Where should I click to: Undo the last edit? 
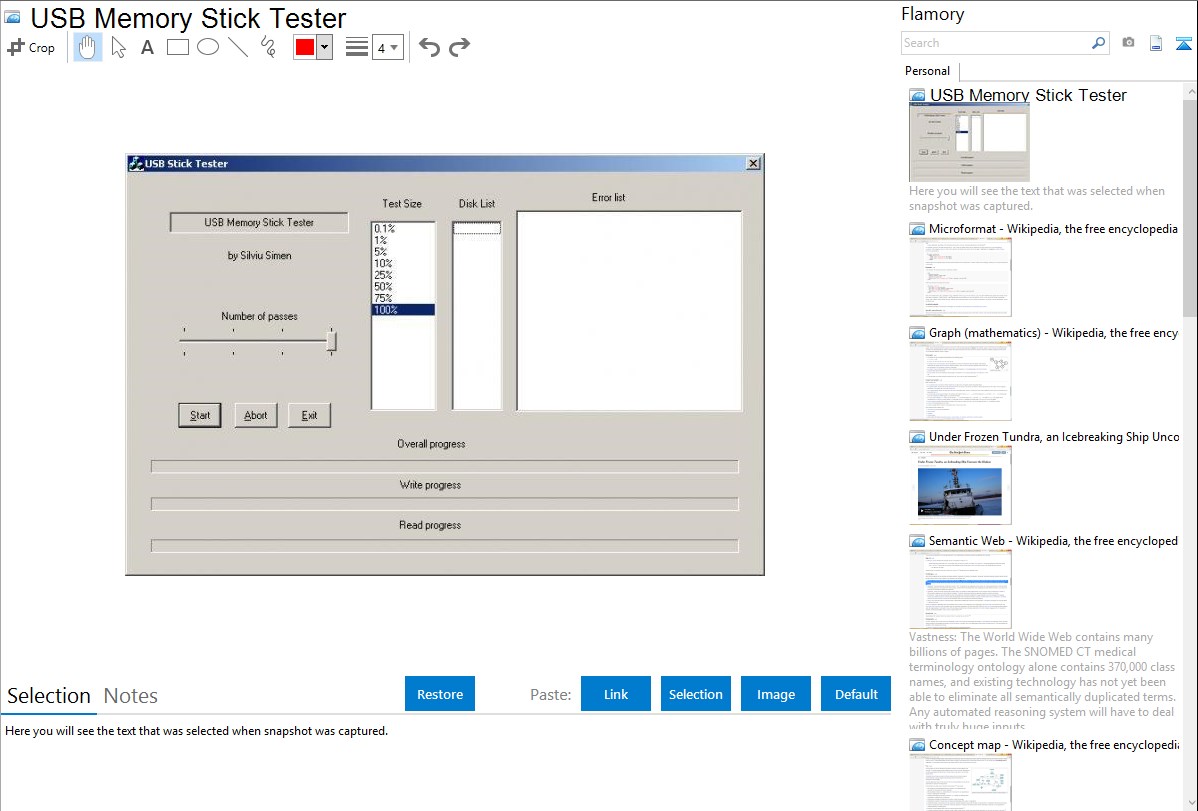429,47
